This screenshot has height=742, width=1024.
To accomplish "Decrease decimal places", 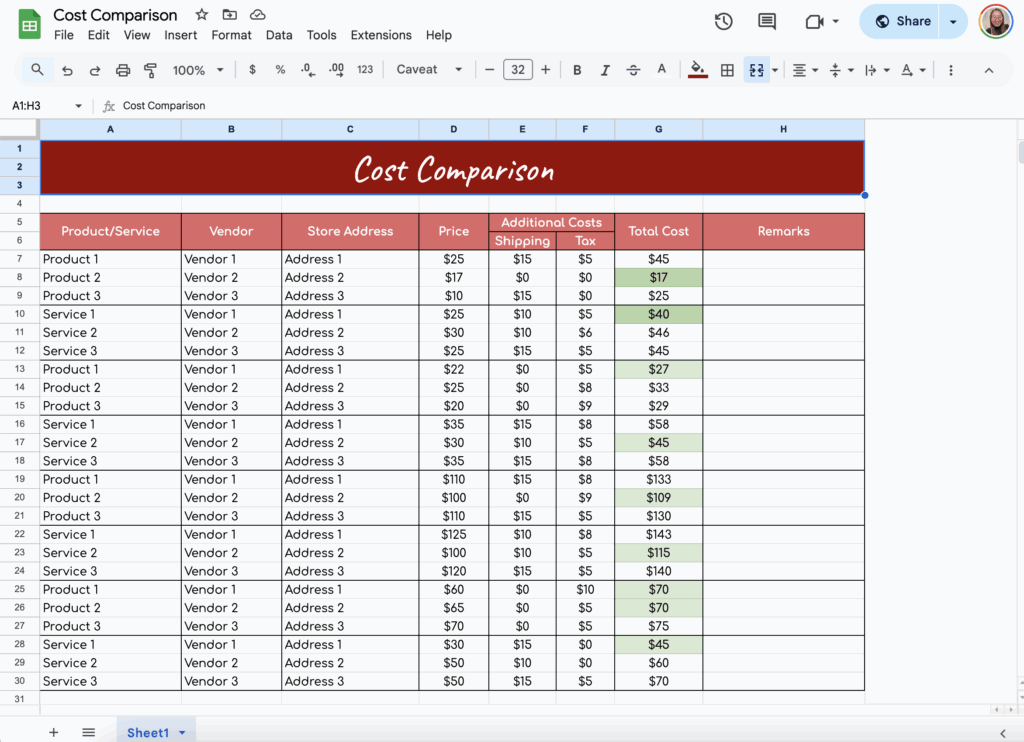I will click(307, 71).
